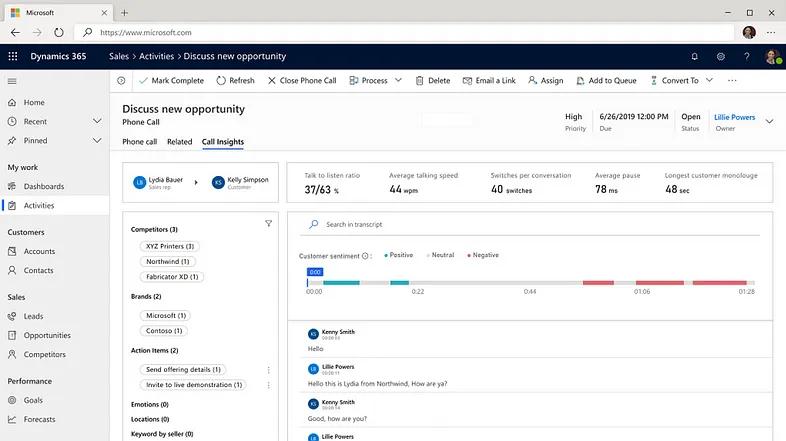Click Add to Queue command
Viewport: 786px width, 441px height.
coord(606,80)
